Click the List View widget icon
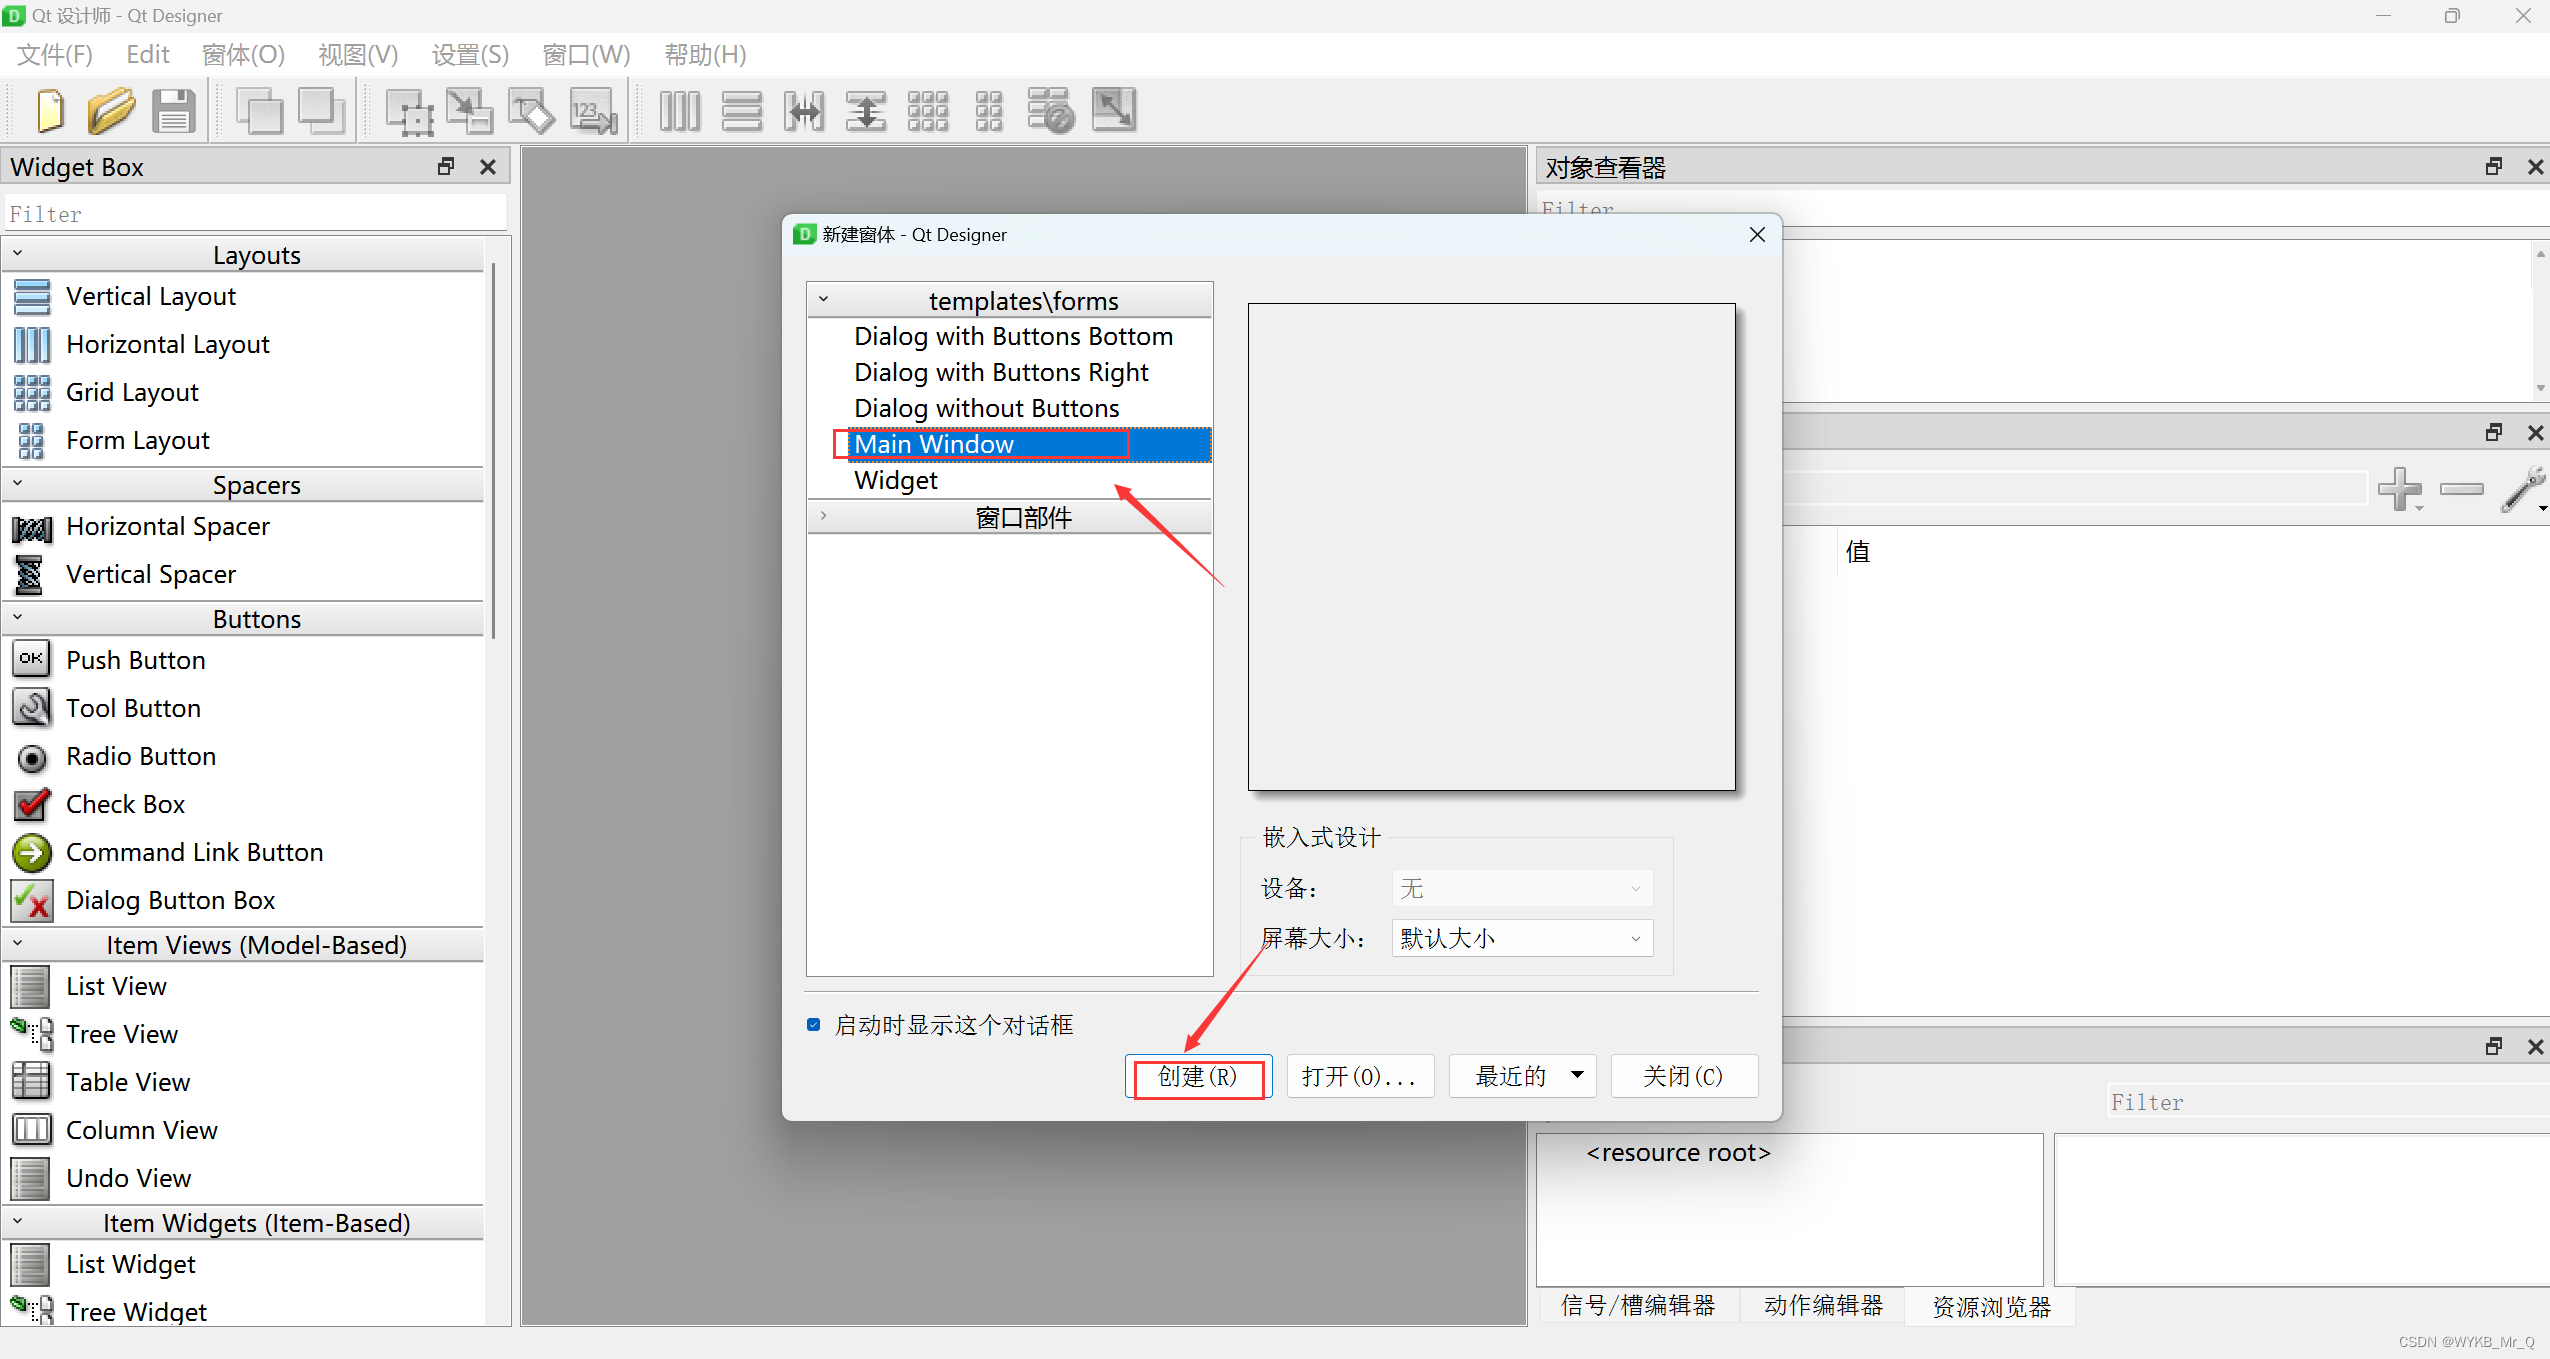Screen dimensions: 2550x1359 pos(32,986)
